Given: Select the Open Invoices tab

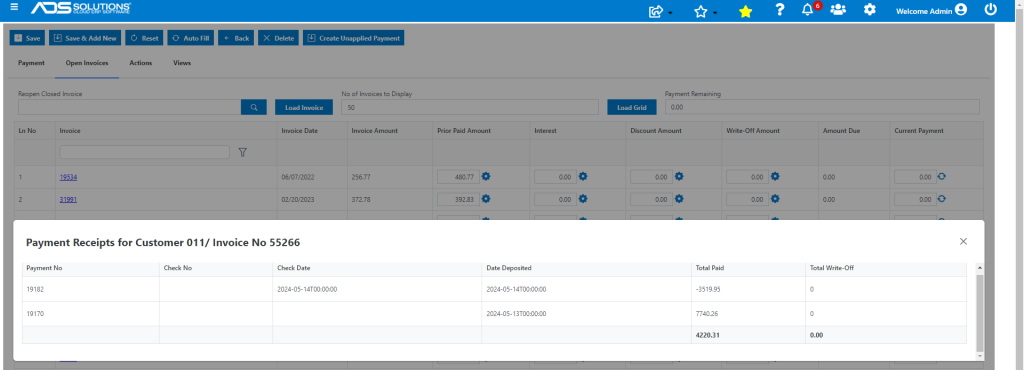Looking at the screenshot, I should click(x=87, y=63).
